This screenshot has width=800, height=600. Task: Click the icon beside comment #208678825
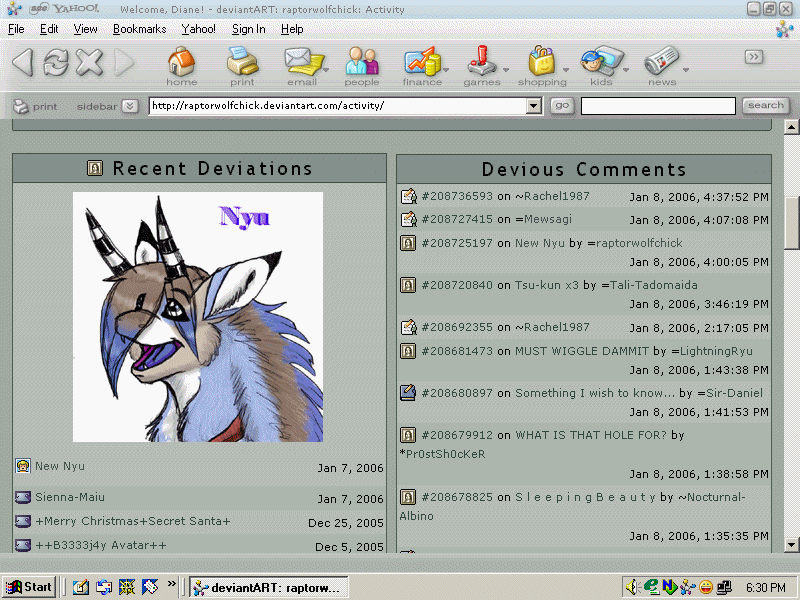coord(408,496)
